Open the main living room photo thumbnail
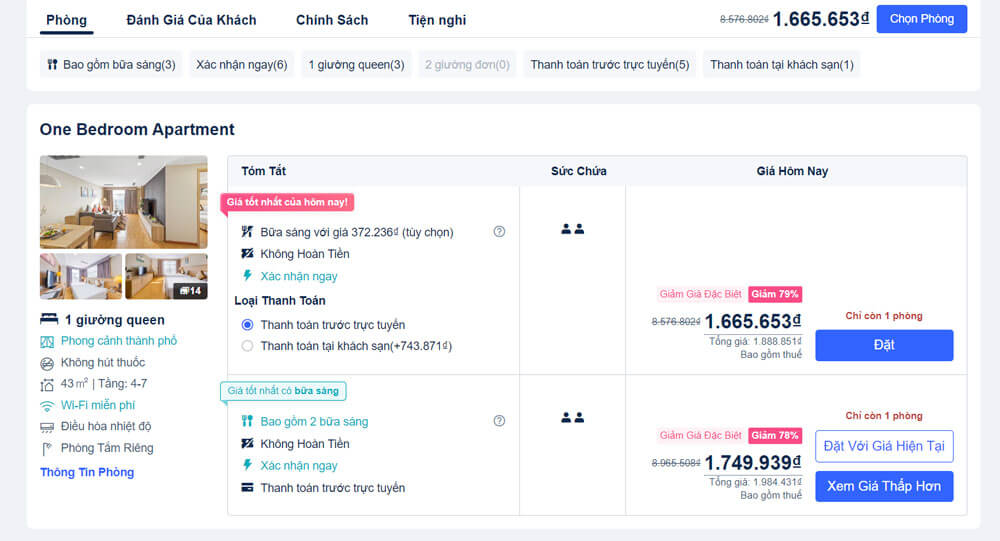The width and height of the screenshot is (1000, 541). pos(124,202)
